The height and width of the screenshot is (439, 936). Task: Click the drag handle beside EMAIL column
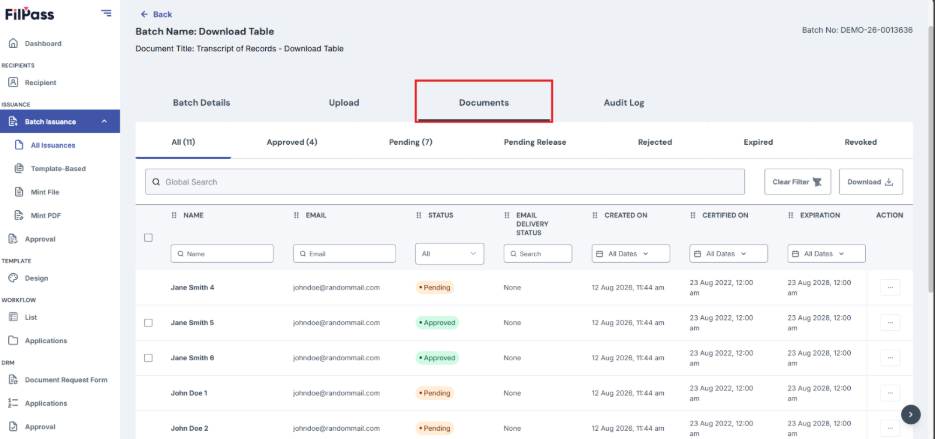(x=297, y=215)
